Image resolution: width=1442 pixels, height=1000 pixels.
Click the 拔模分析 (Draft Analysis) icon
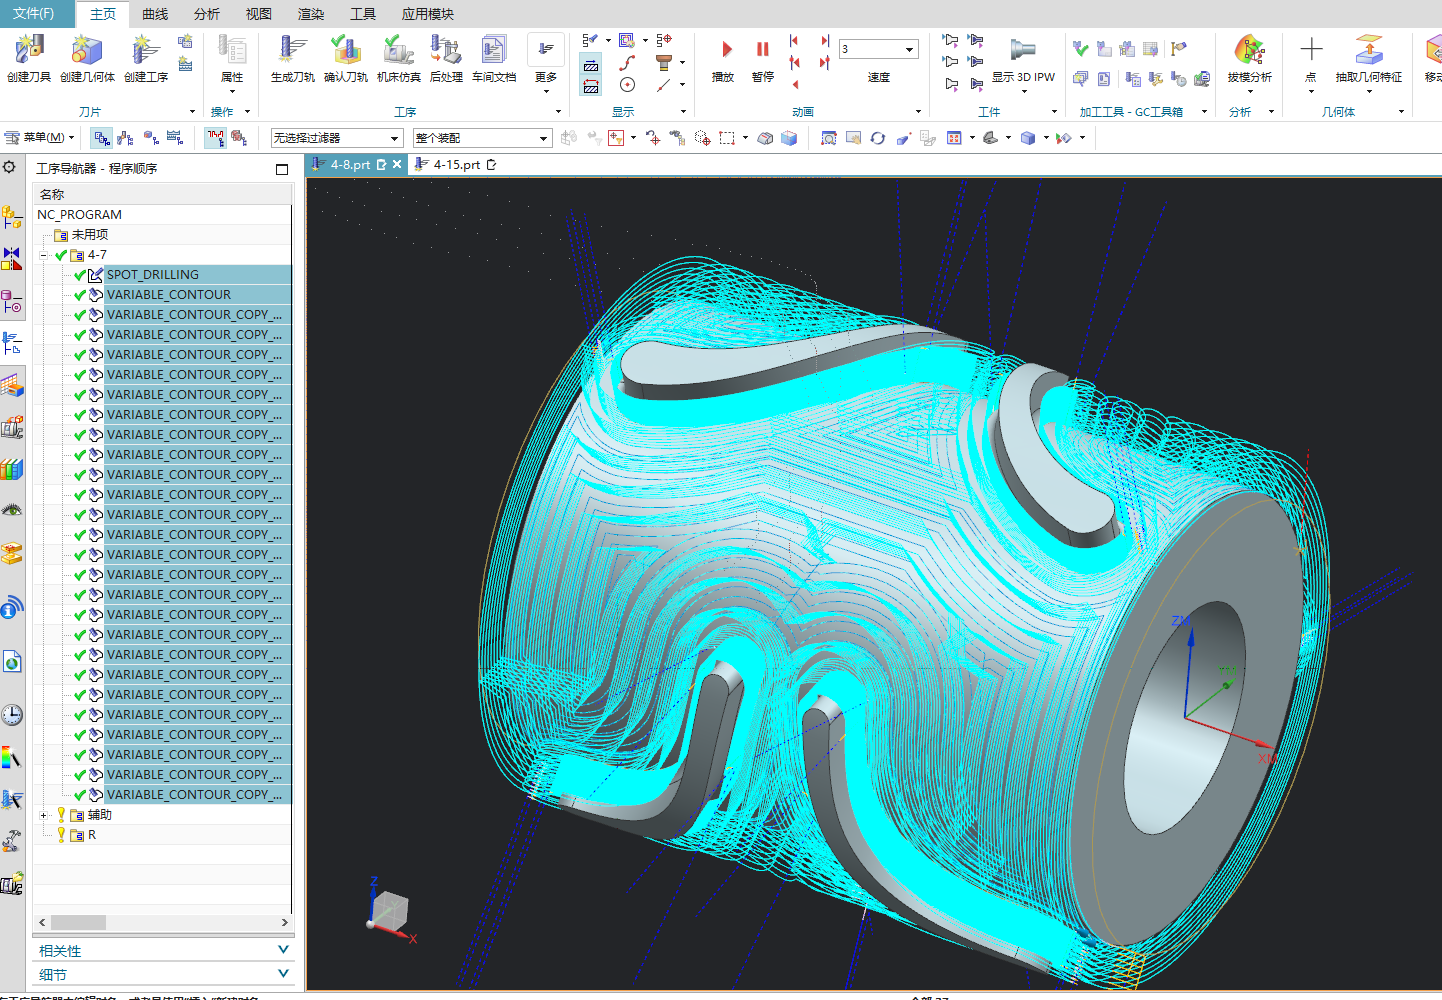point(1249,58)
